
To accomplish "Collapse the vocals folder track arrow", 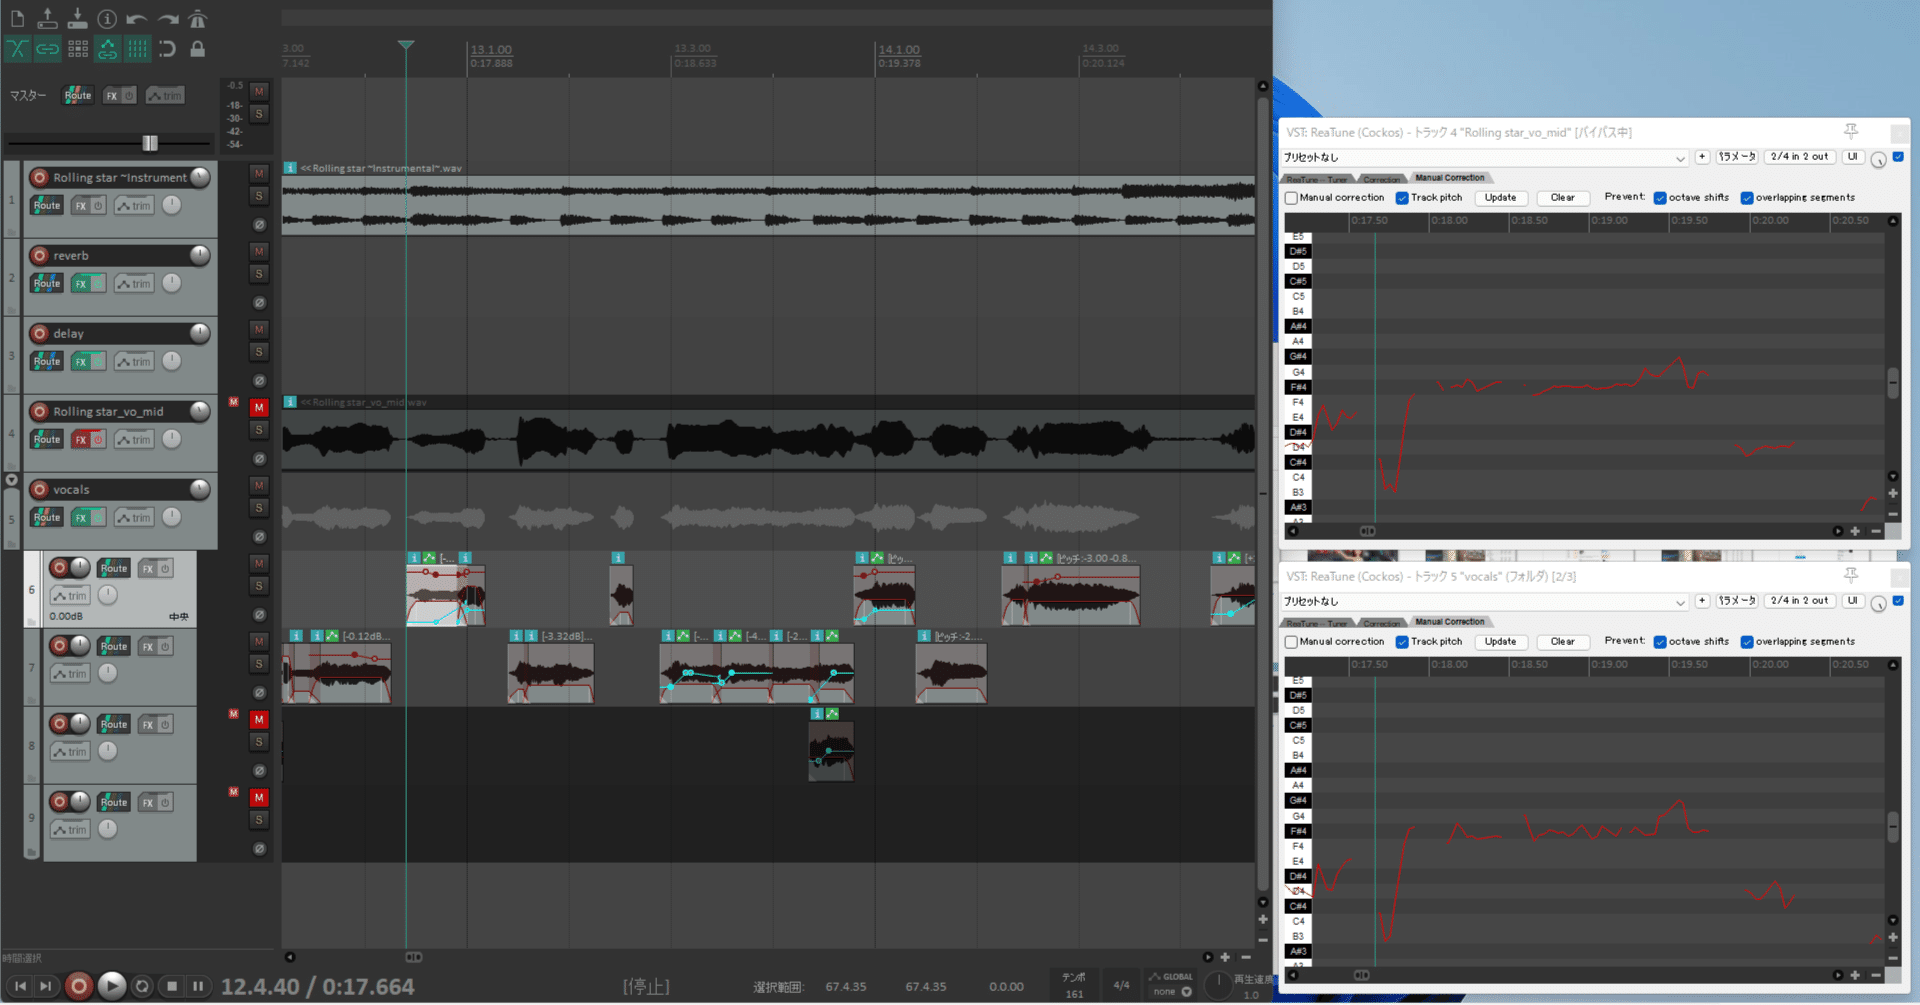I will 12,480.
